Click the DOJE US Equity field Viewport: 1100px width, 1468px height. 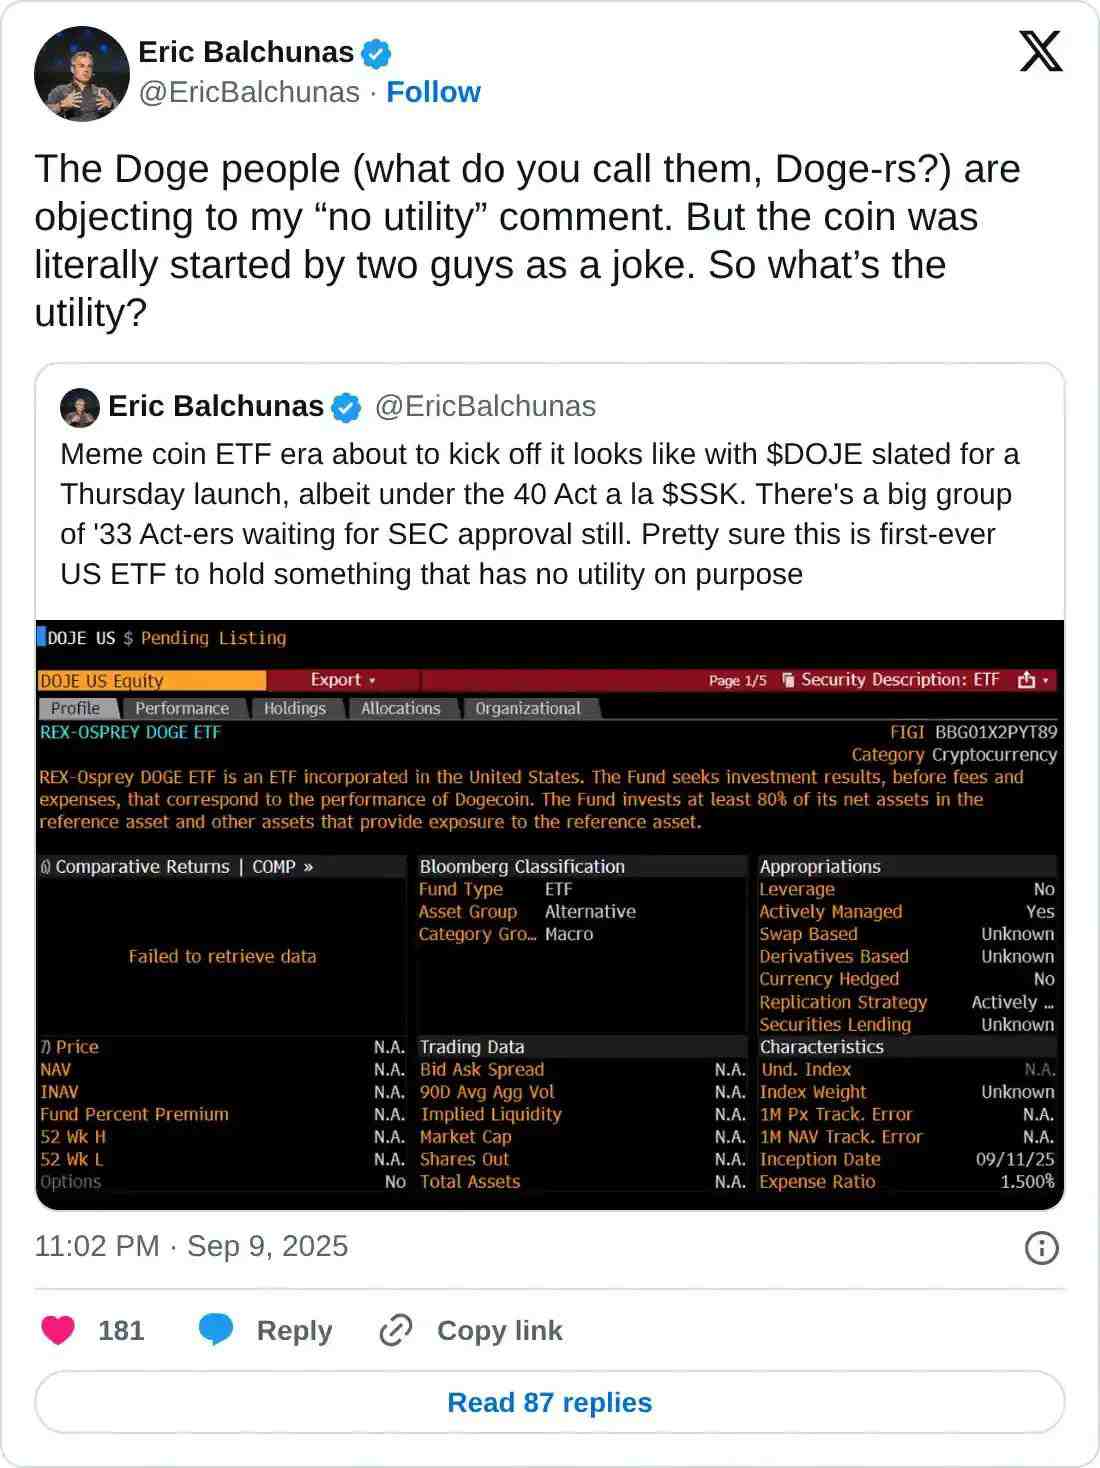point(152,681)
